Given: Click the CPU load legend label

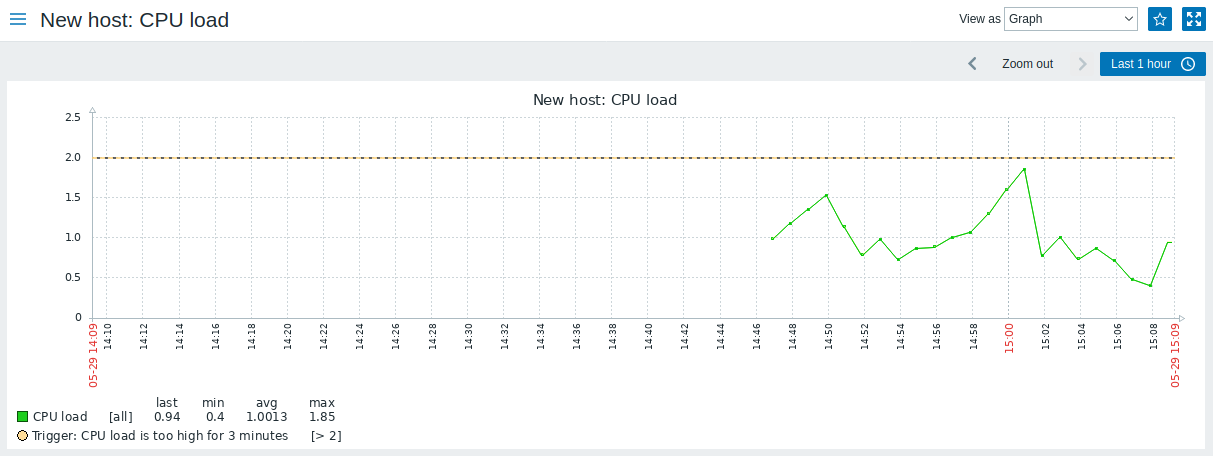Looking at the screenshot, I should pyautogui.click(x=60, y=416).
